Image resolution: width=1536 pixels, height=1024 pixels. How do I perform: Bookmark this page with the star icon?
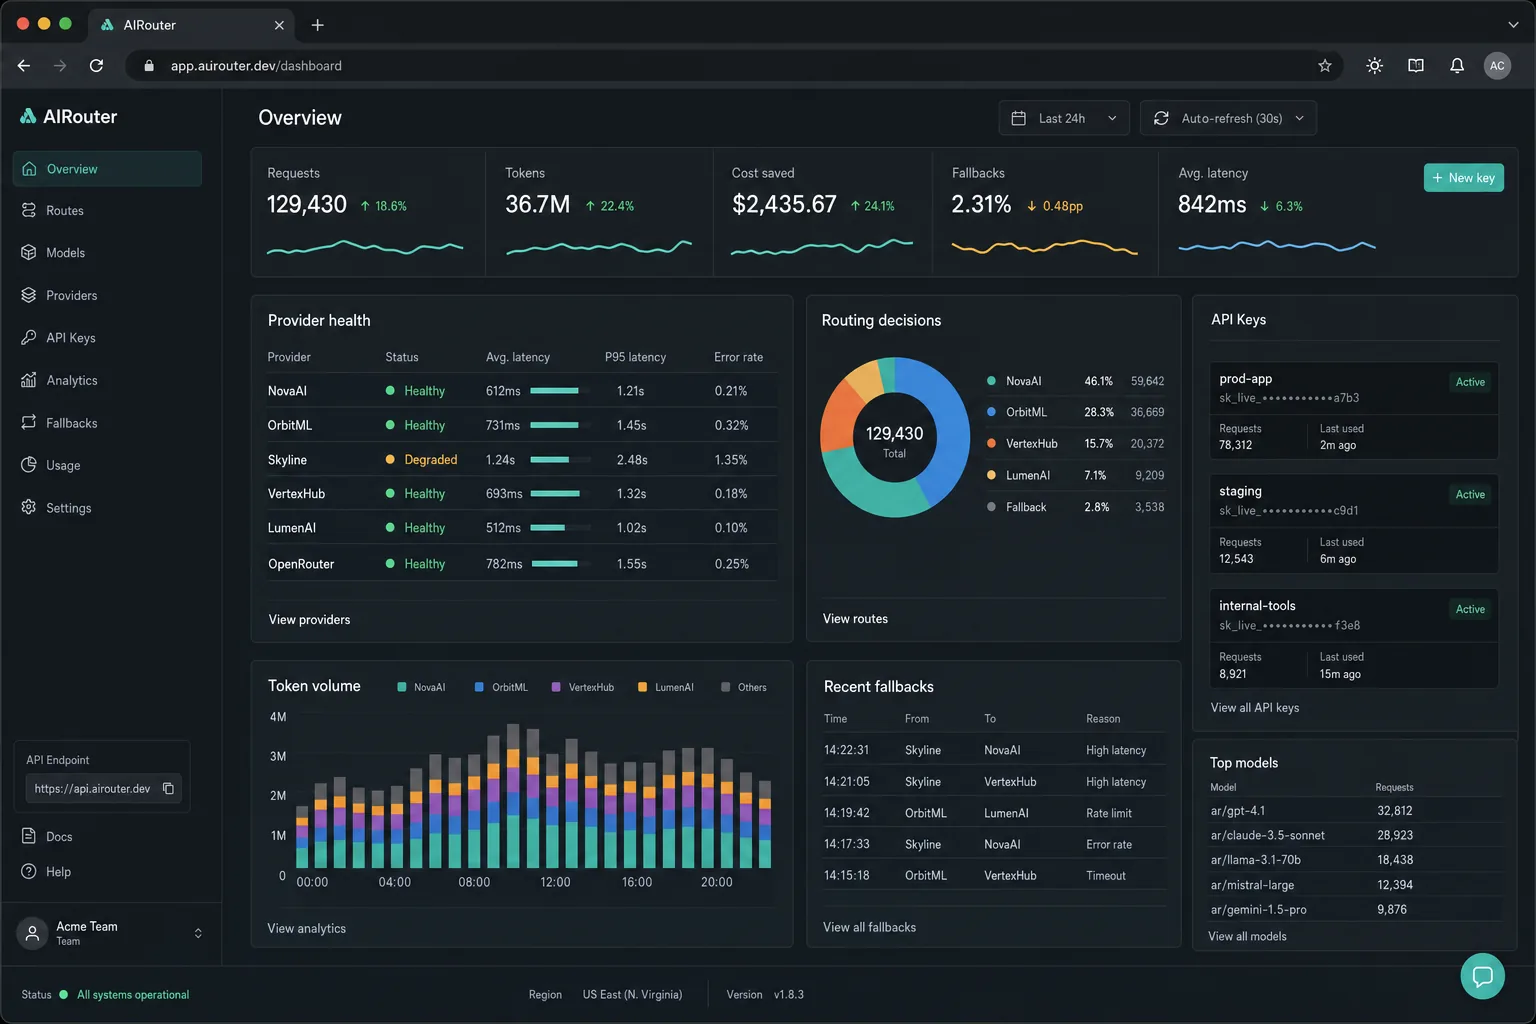point(1325,66)
